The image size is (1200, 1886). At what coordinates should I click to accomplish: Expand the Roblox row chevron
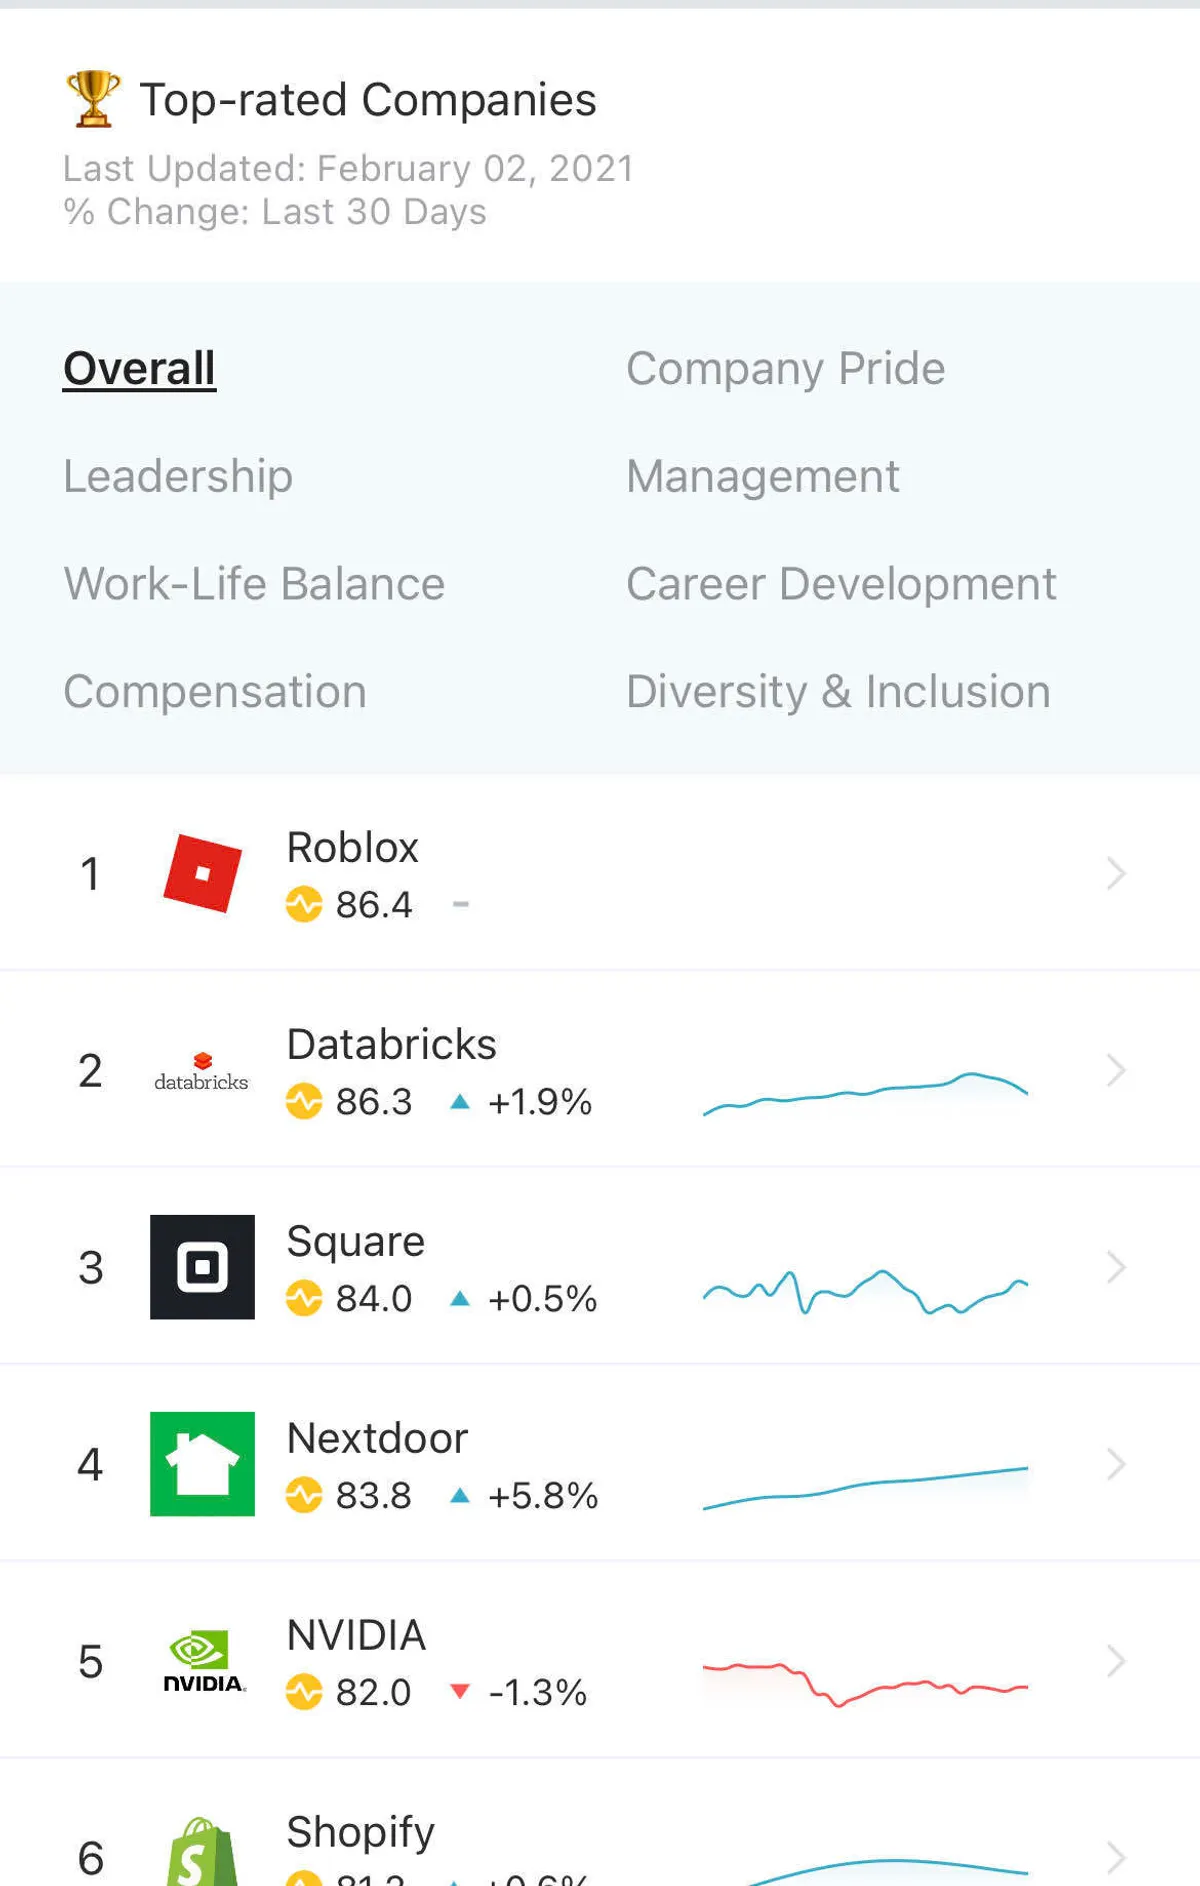coord(1116,873)
